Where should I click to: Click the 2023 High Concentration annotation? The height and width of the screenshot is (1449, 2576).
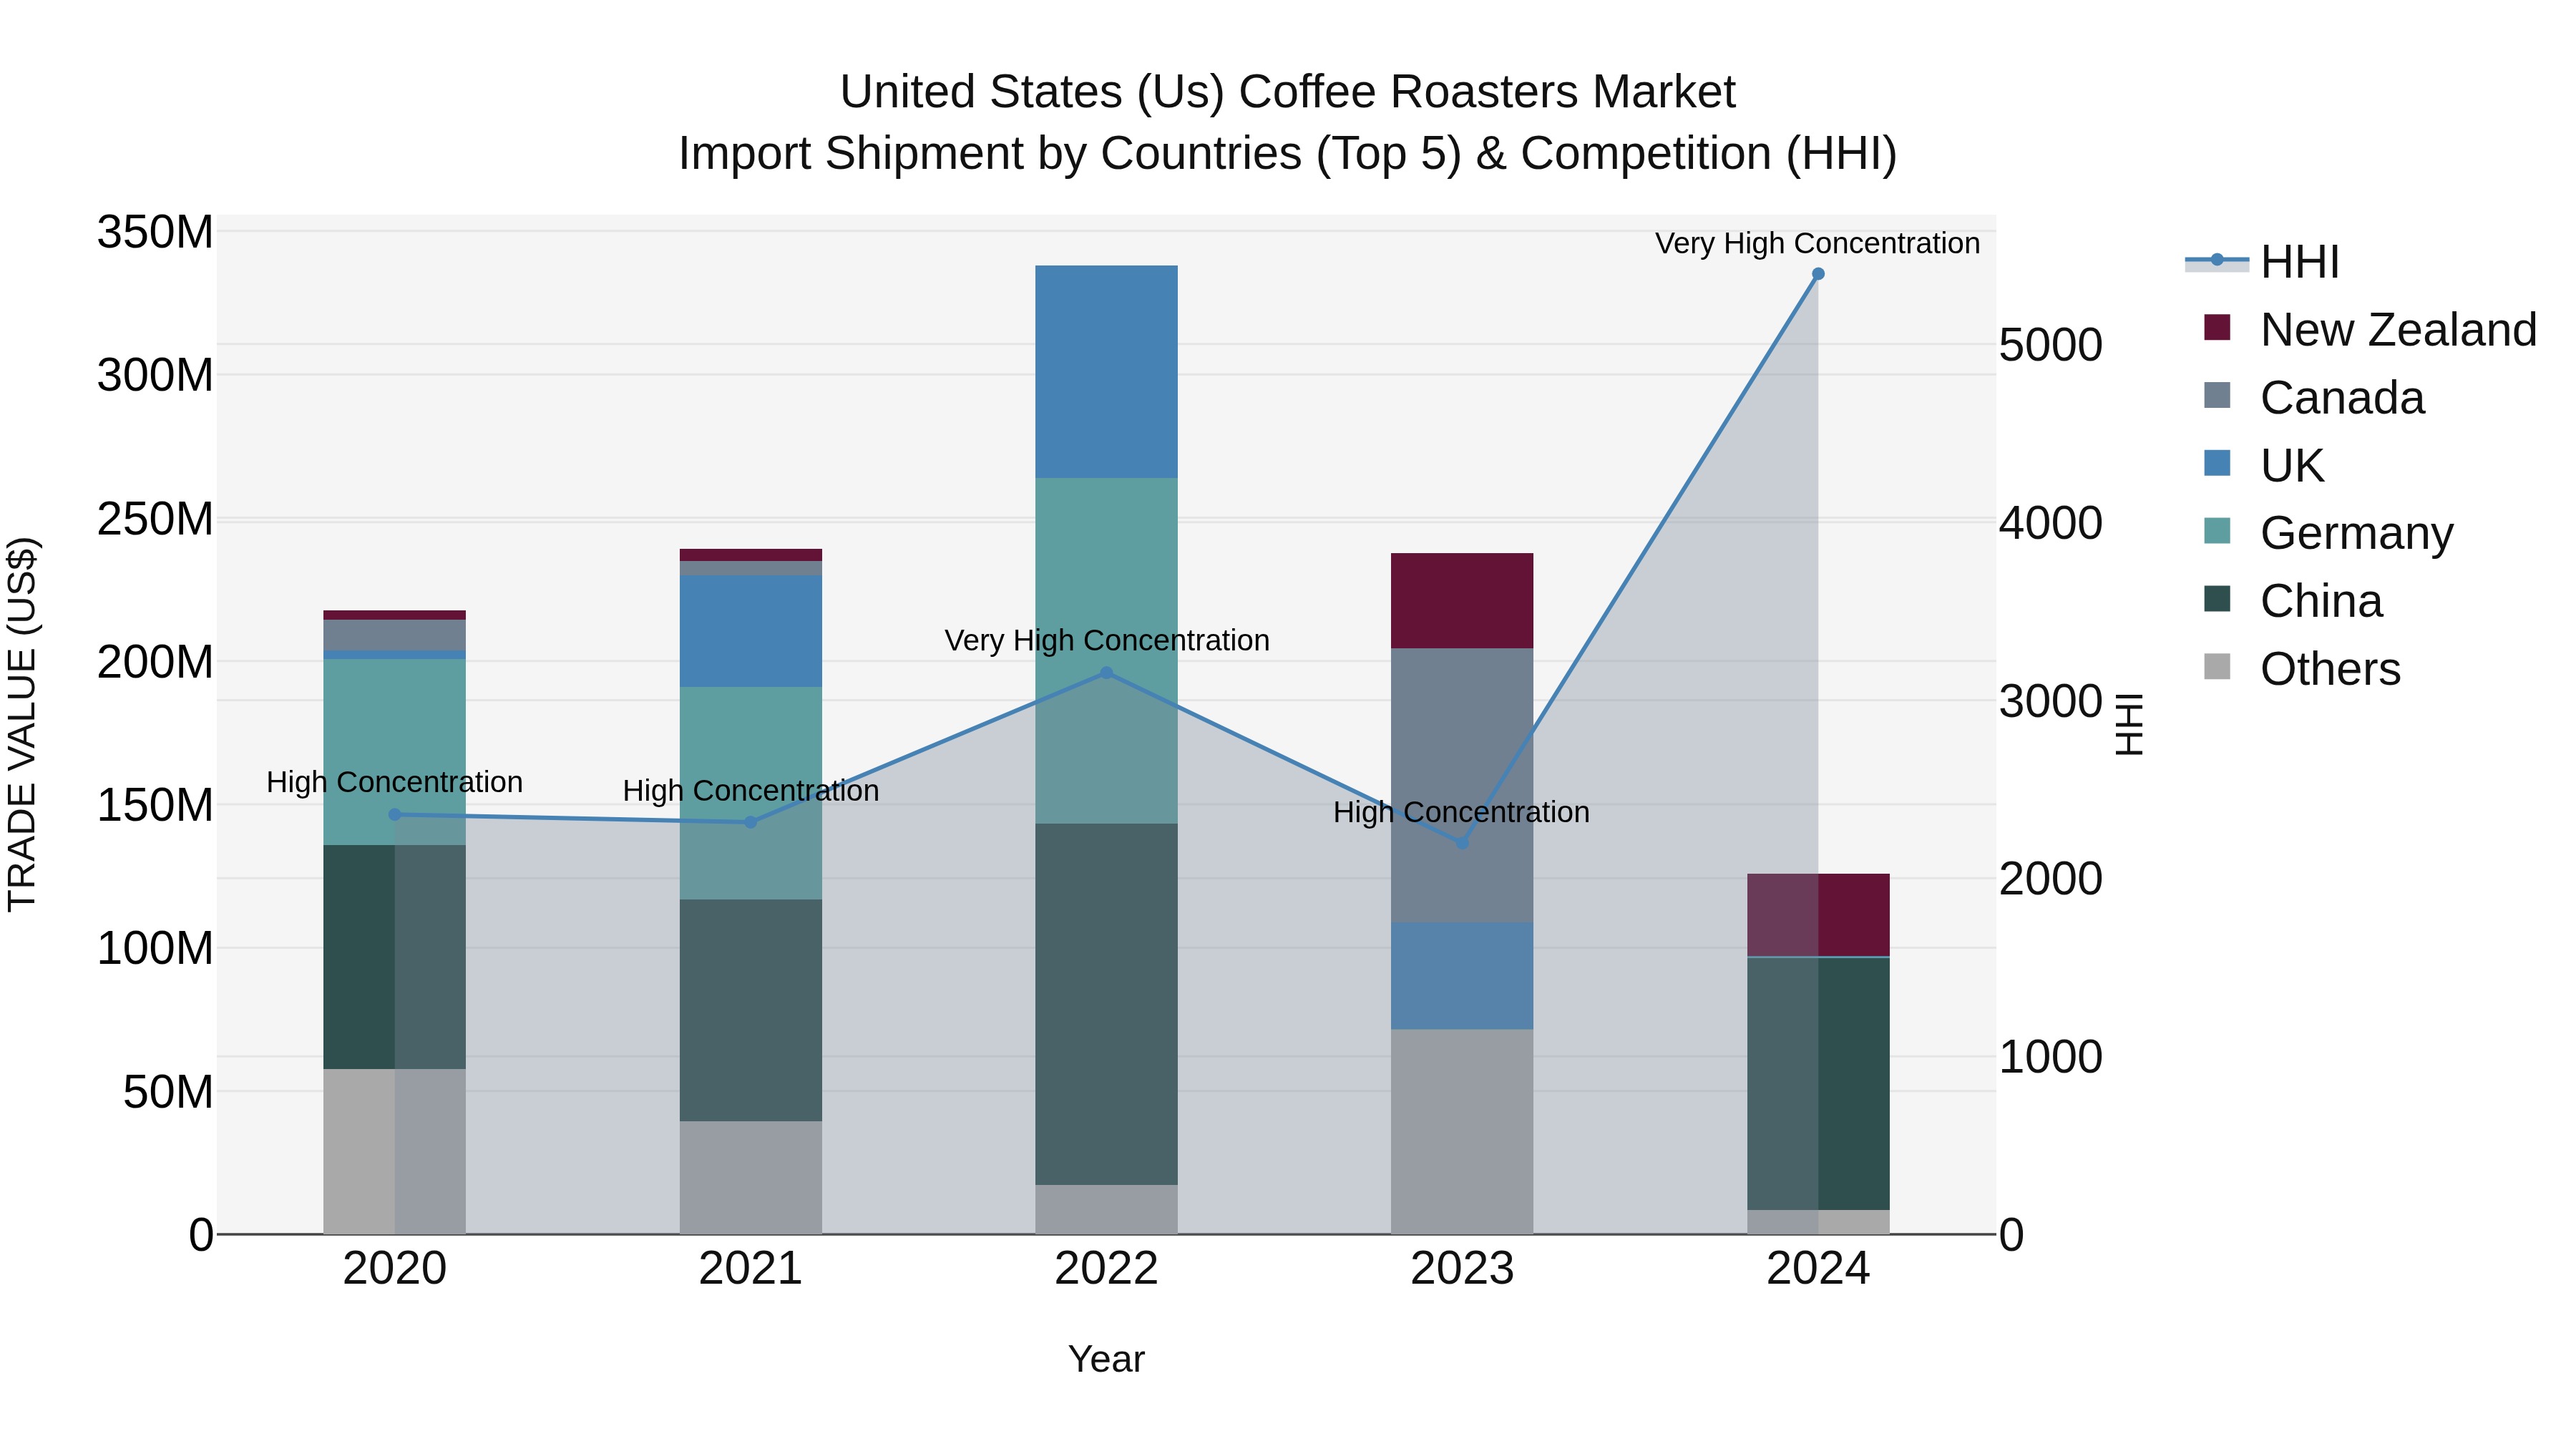point(1462,812)
